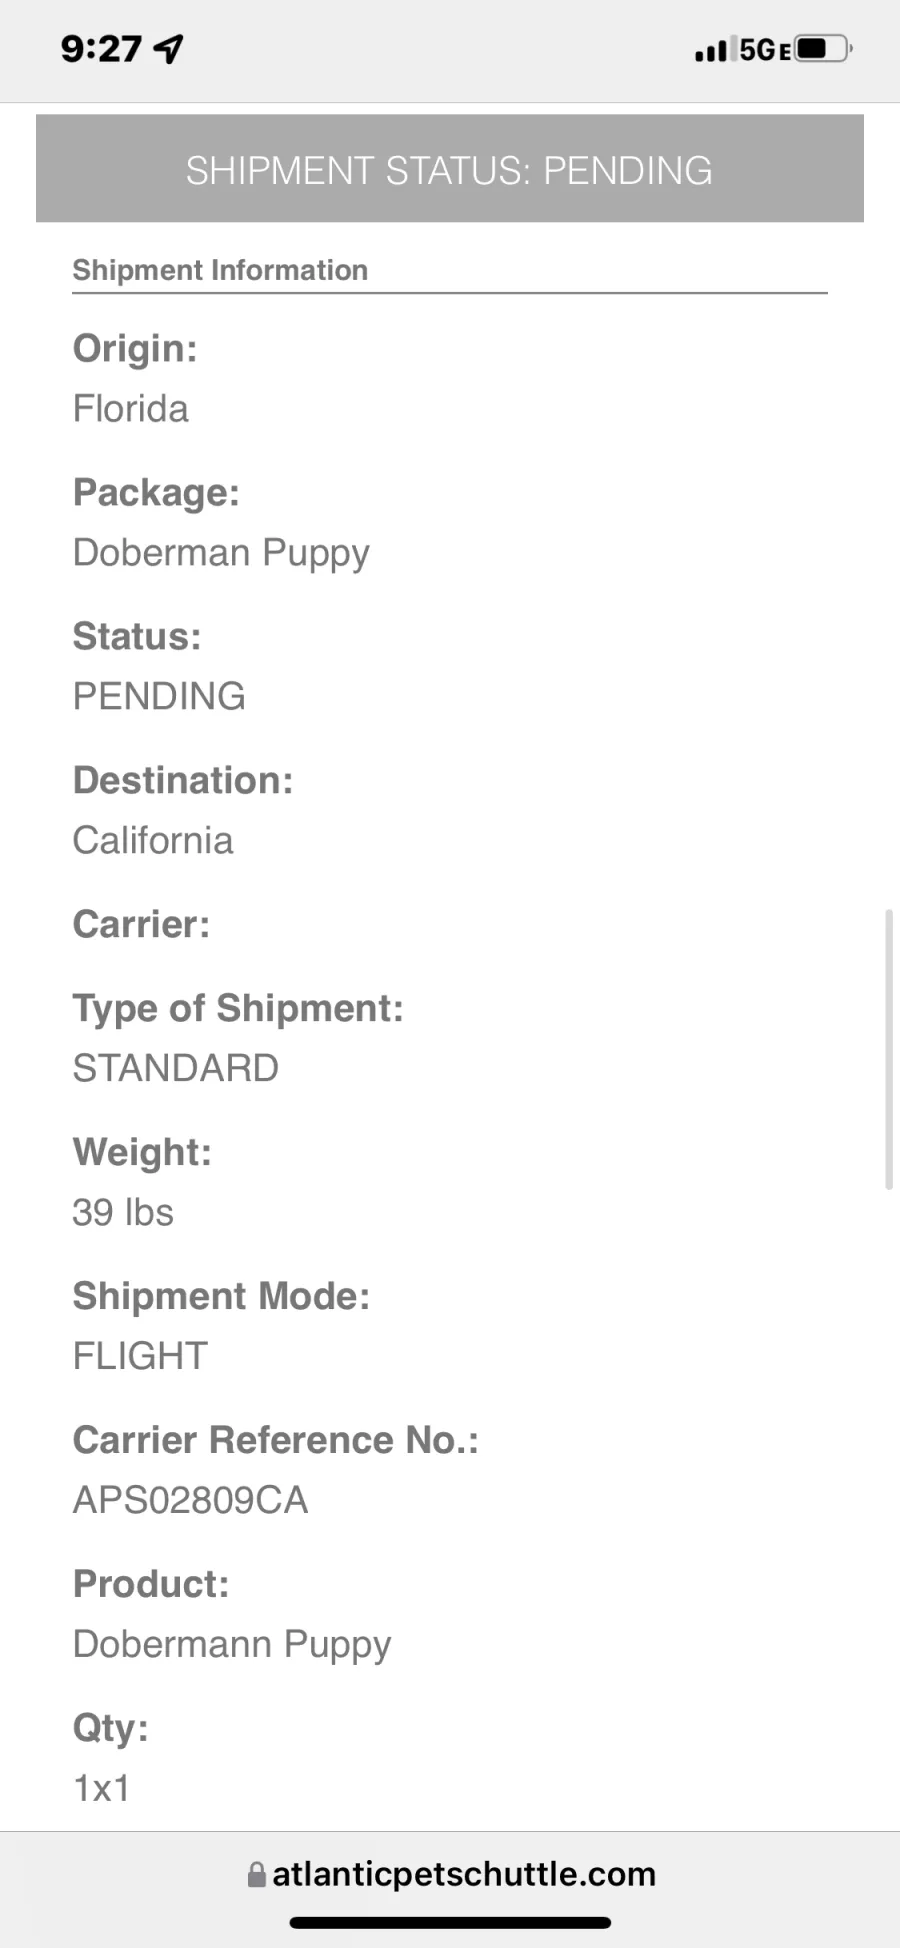Tap the Product value Dobermann Puppy
This screenshot has height=1948, width=900.
[x=232, y=1646]
